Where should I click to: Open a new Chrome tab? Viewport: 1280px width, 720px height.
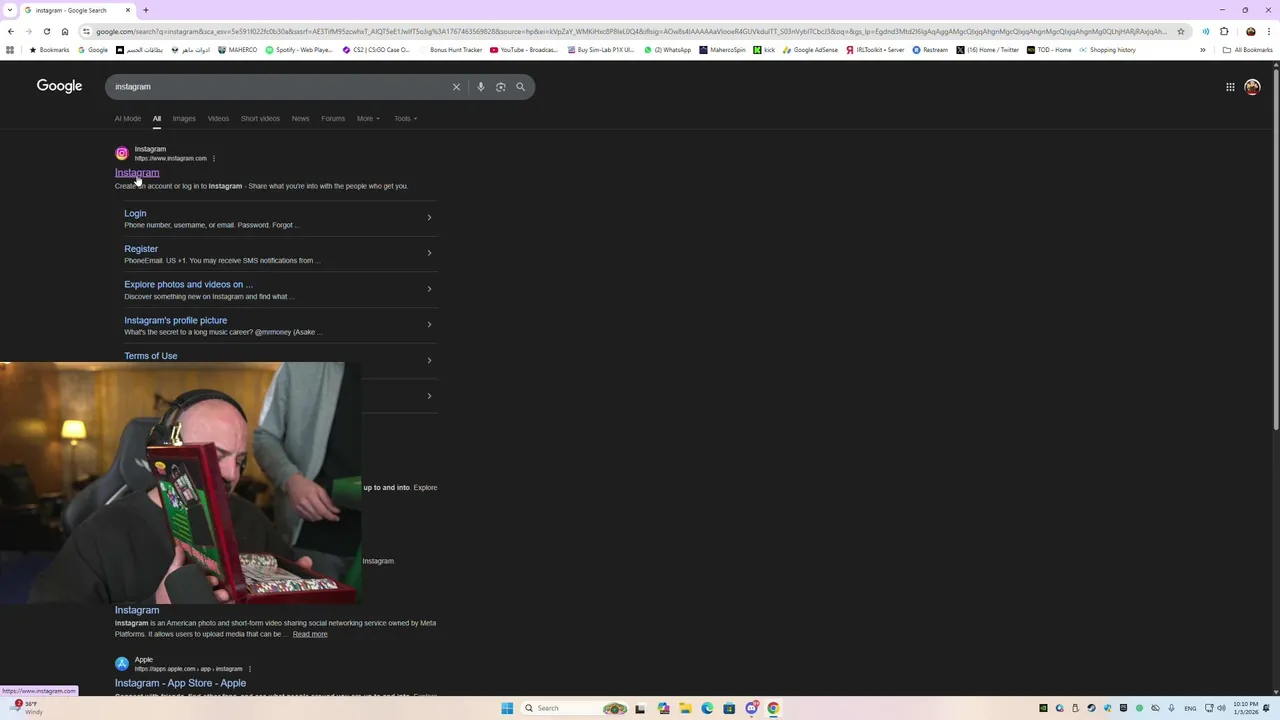click(146, 10)
